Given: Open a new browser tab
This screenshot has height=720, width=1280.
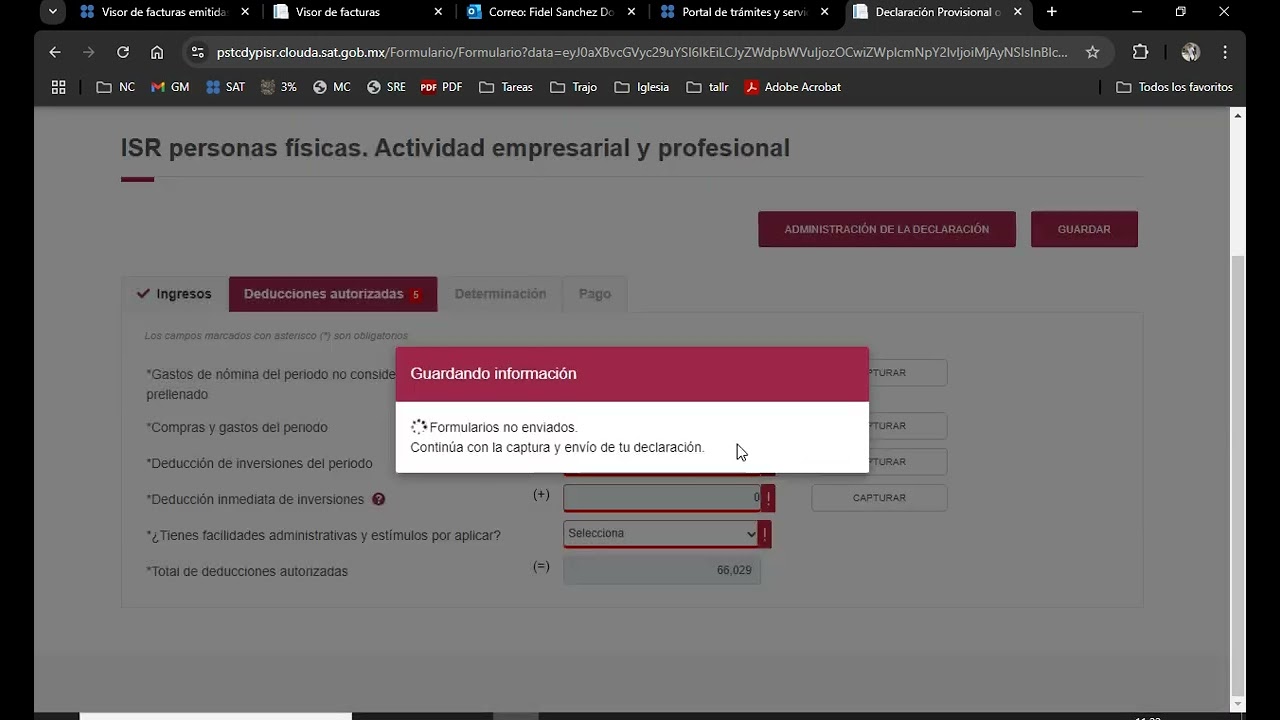Looking at the screenshot, I should (x=1052, y=12).
